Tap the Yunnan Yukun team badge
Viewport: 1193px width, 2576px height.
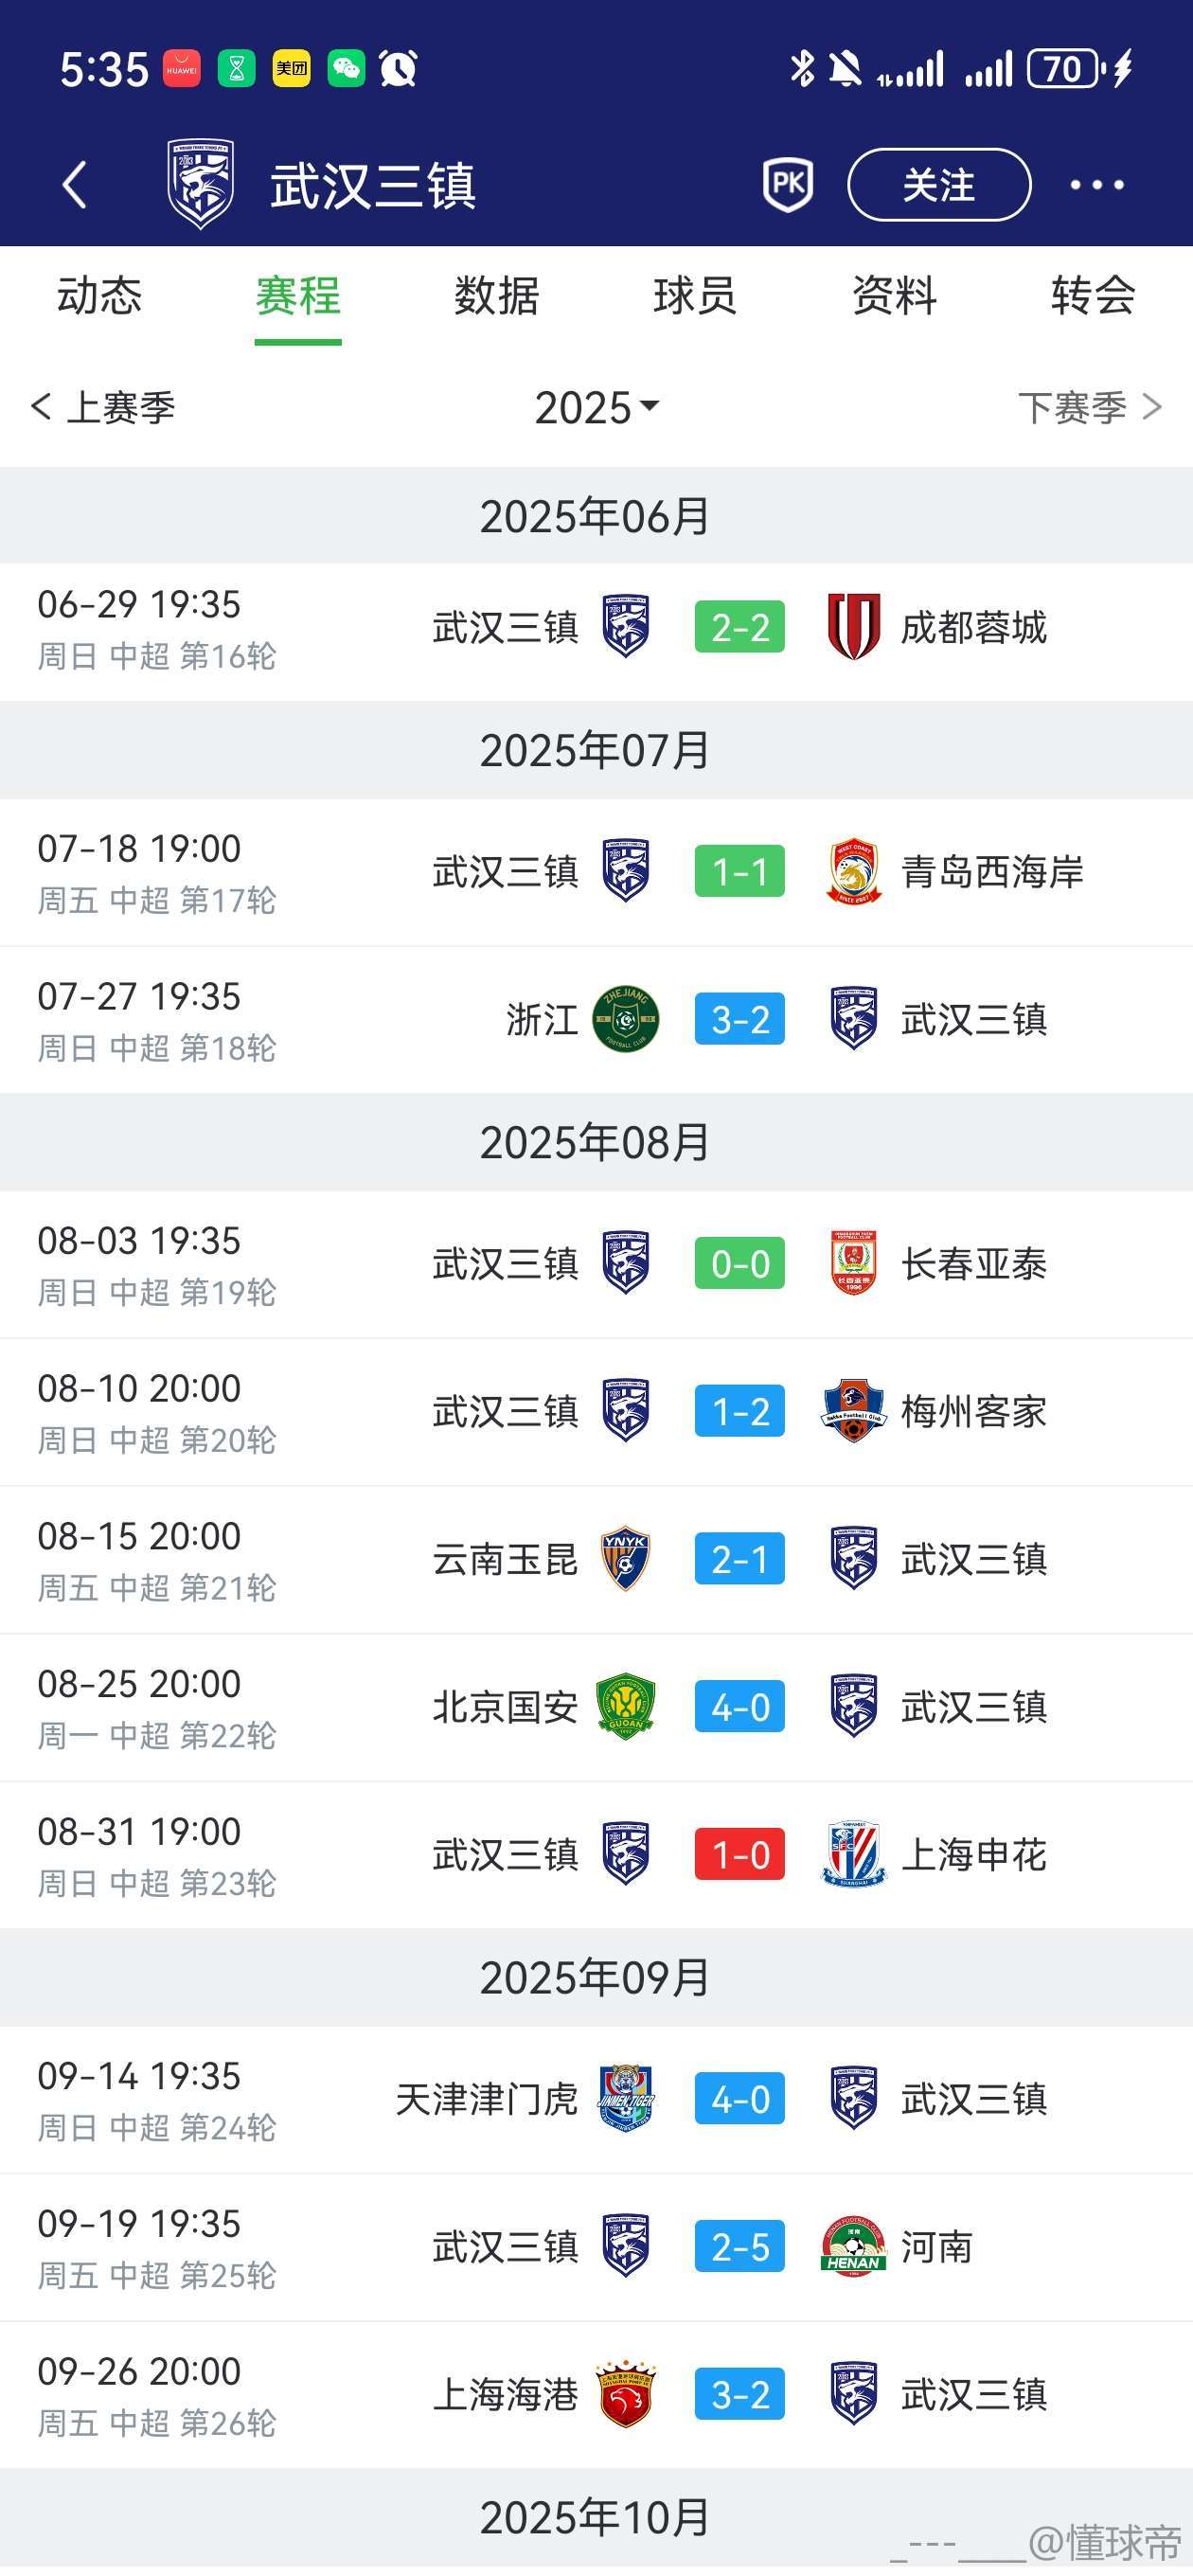(x=626, y=1559)
